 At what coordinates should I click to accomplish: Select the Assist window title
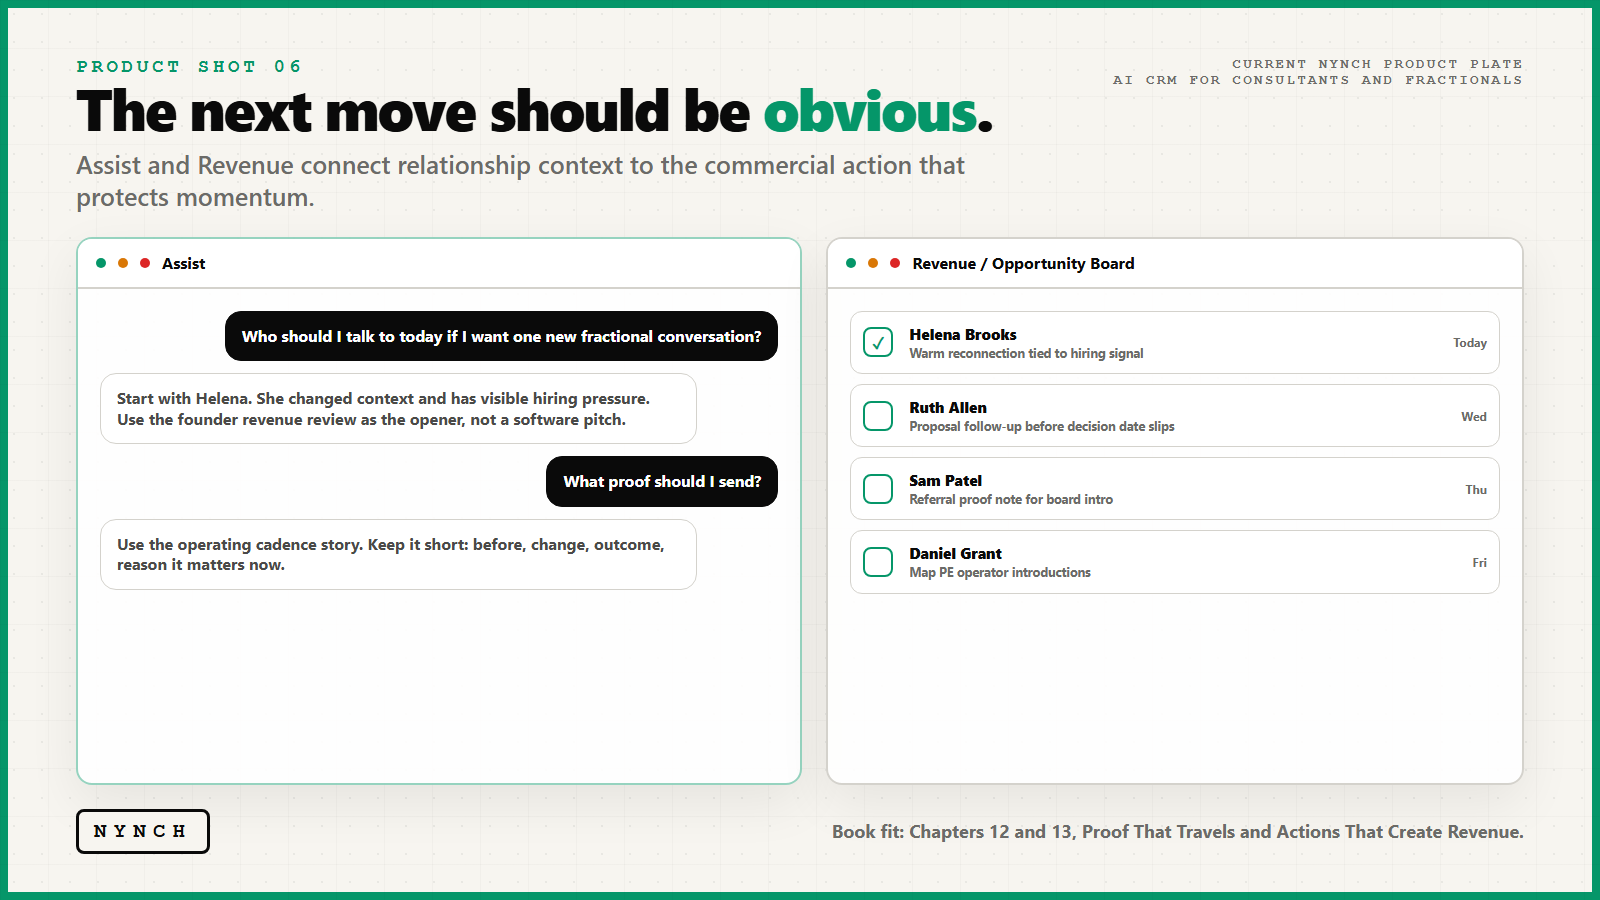coord(184,264)
